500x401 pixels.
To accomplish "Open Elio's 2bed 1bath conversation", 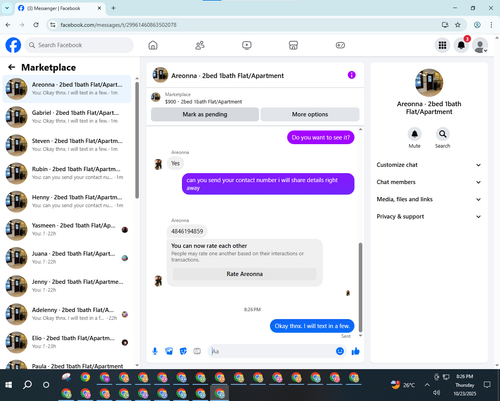I will click(x=67, y=342).
